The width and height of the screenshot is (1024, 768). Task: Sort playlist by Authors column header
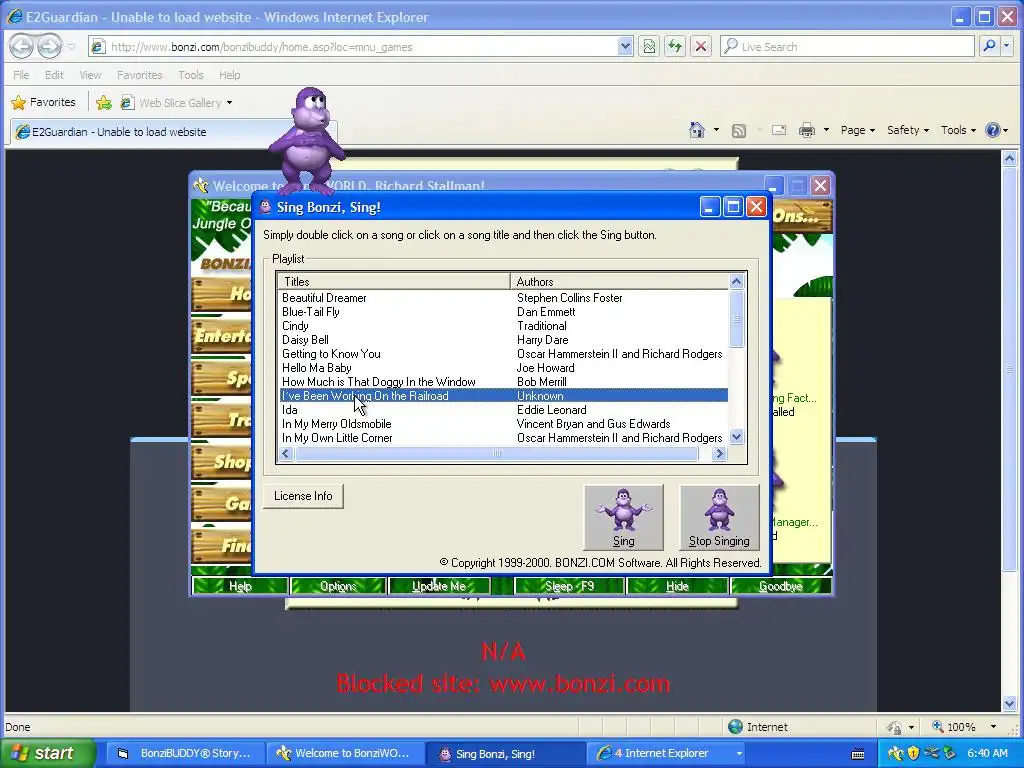(619, 281)
